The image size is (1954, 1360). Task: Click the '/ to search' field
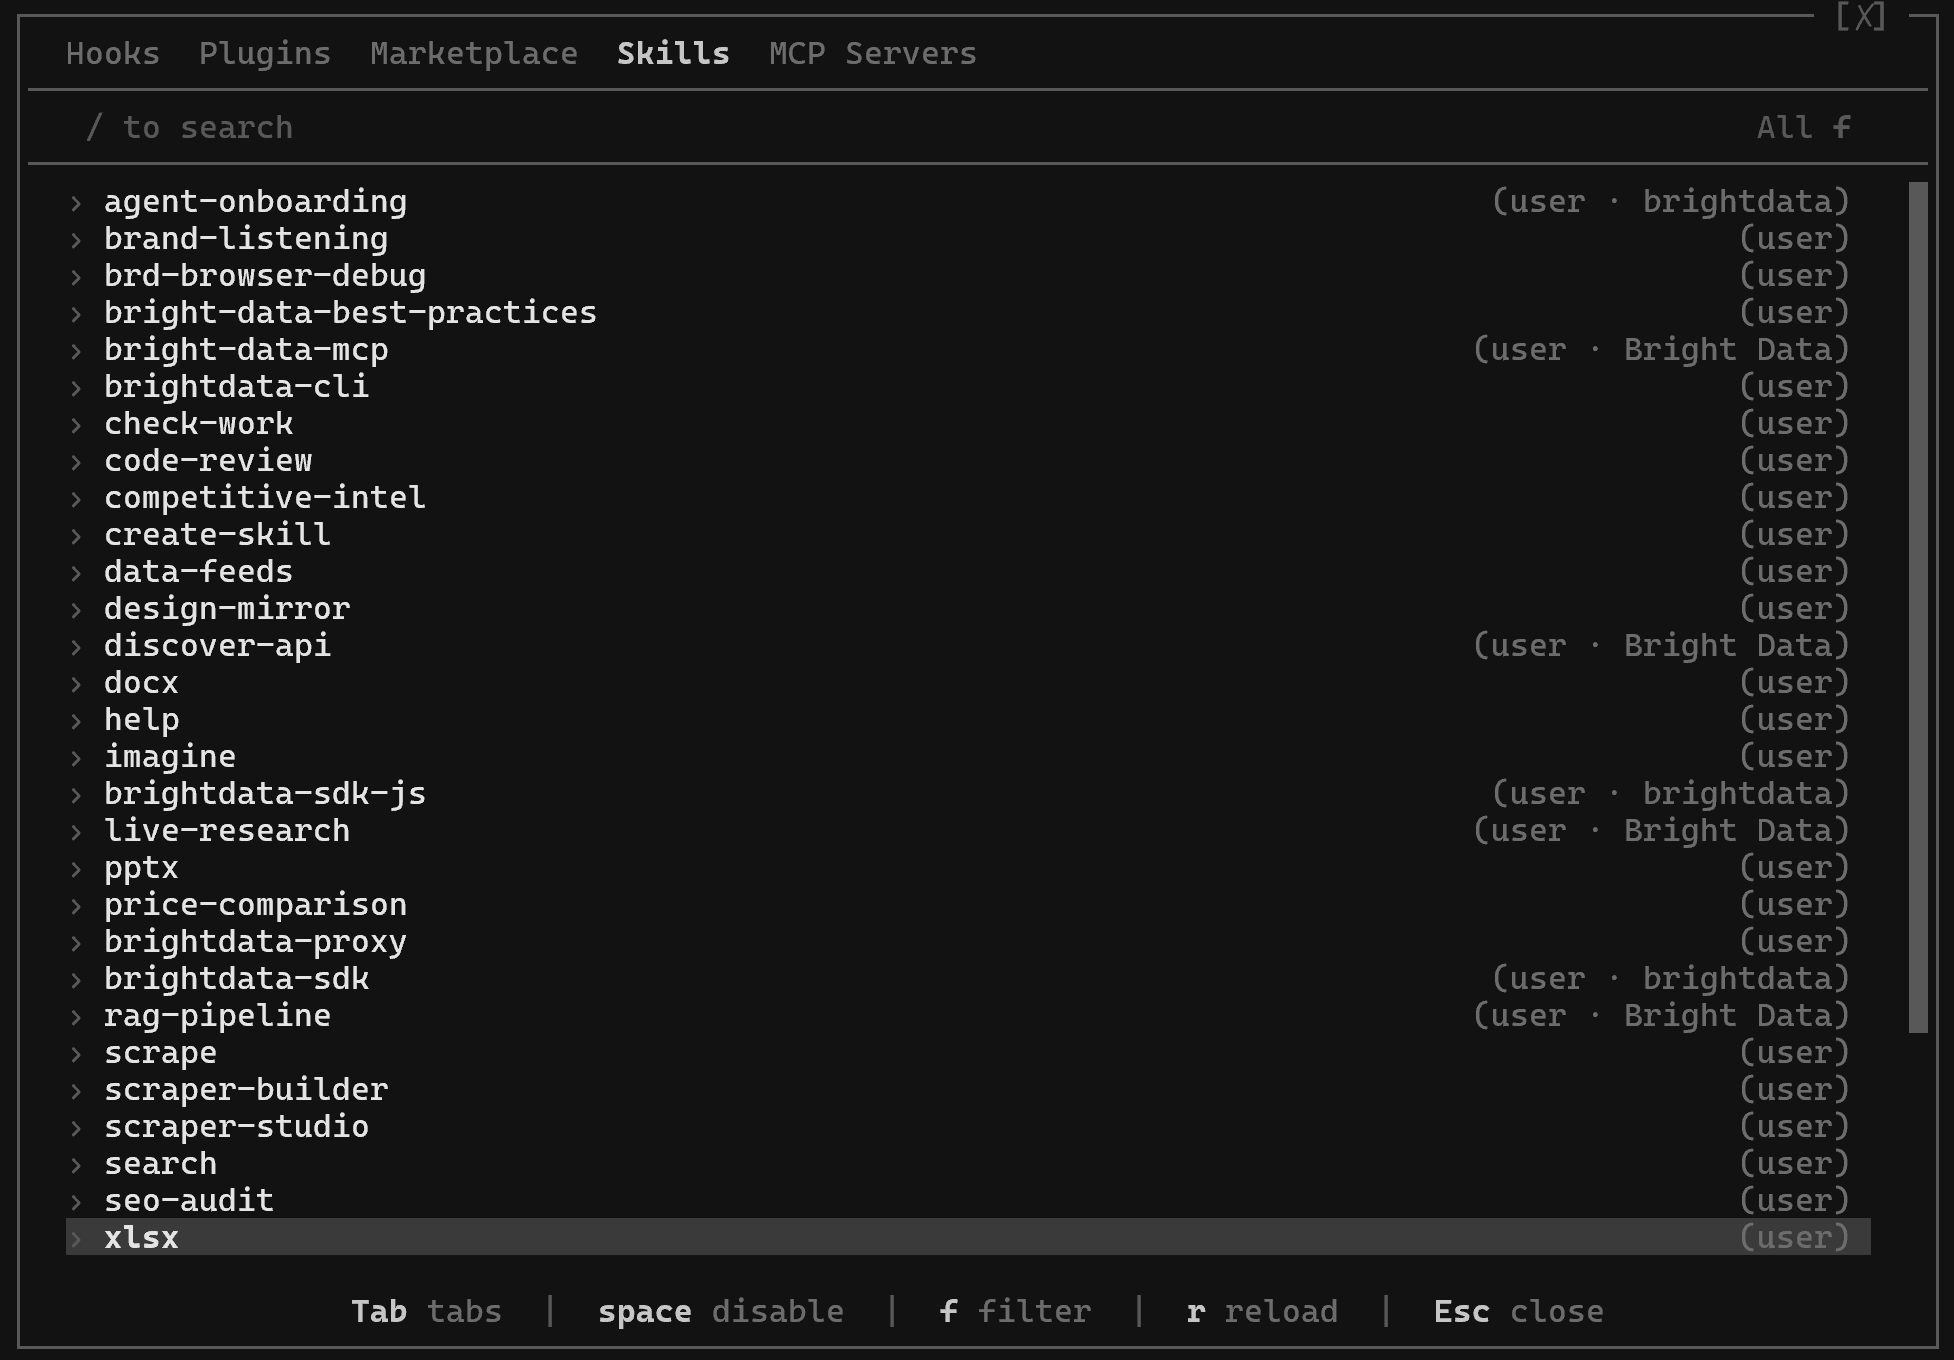[189, 128]
